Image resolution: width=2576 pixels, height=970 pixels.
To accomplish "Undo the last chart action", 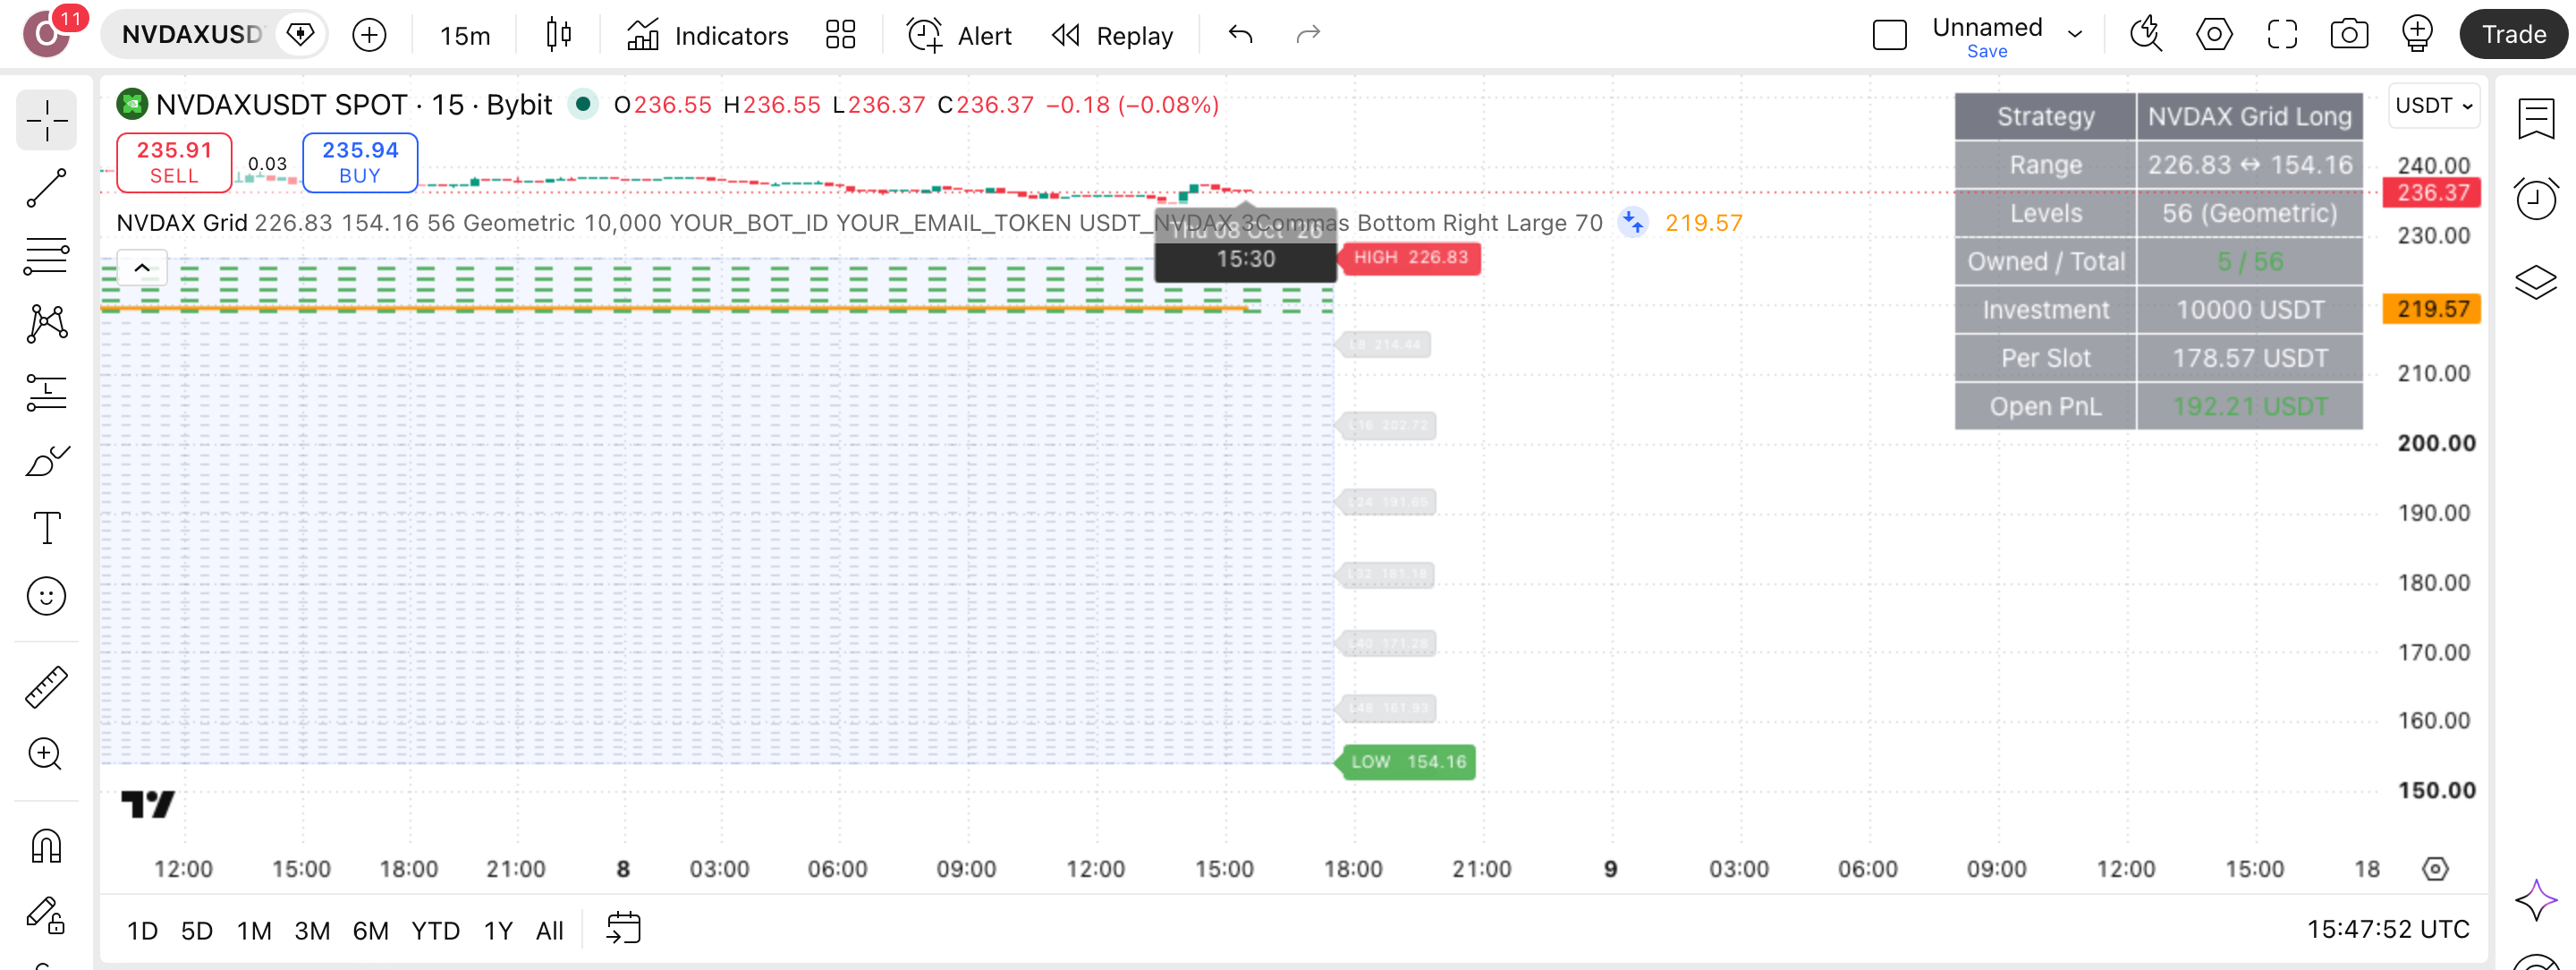I will pos(1240,35).
